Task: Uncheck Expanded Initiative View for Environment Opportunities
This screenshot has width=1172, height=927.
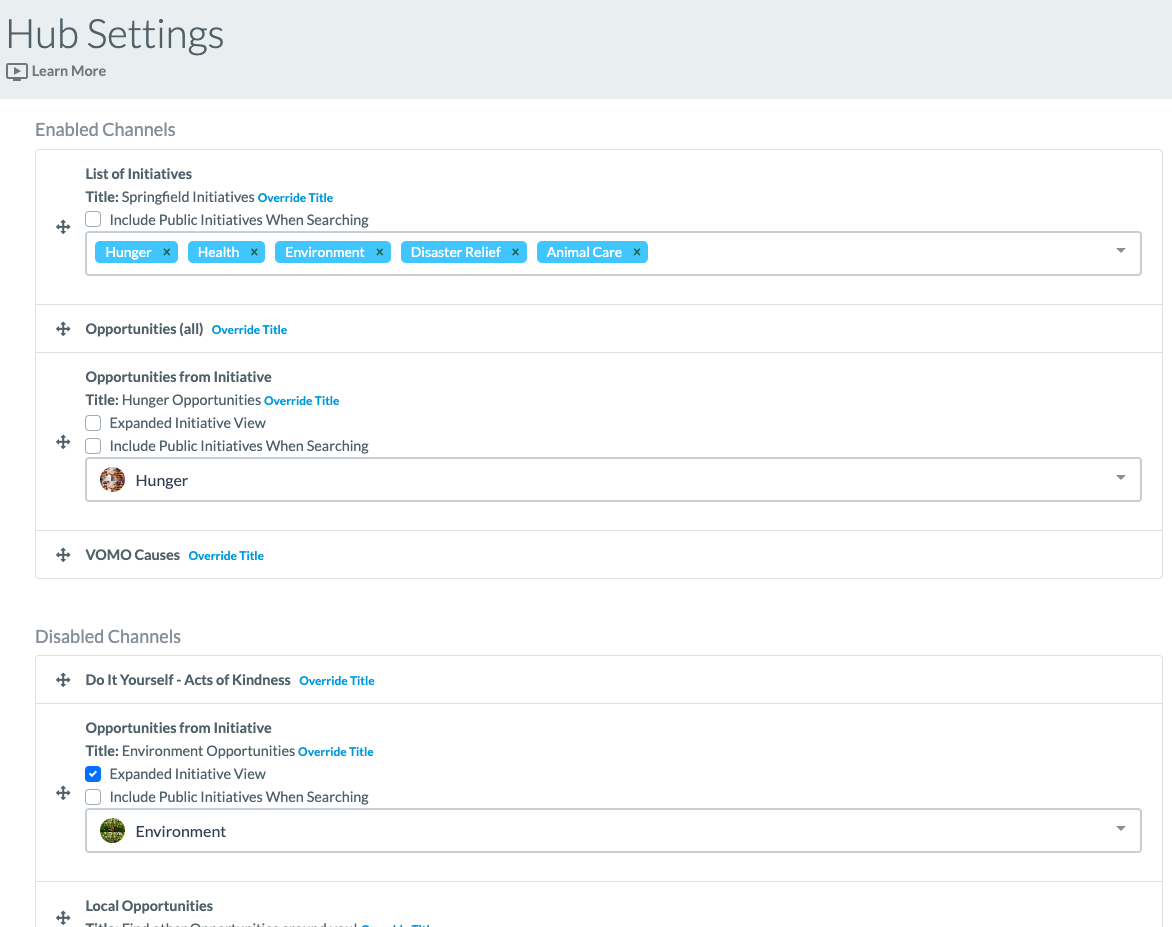Action: click(93, 774)
